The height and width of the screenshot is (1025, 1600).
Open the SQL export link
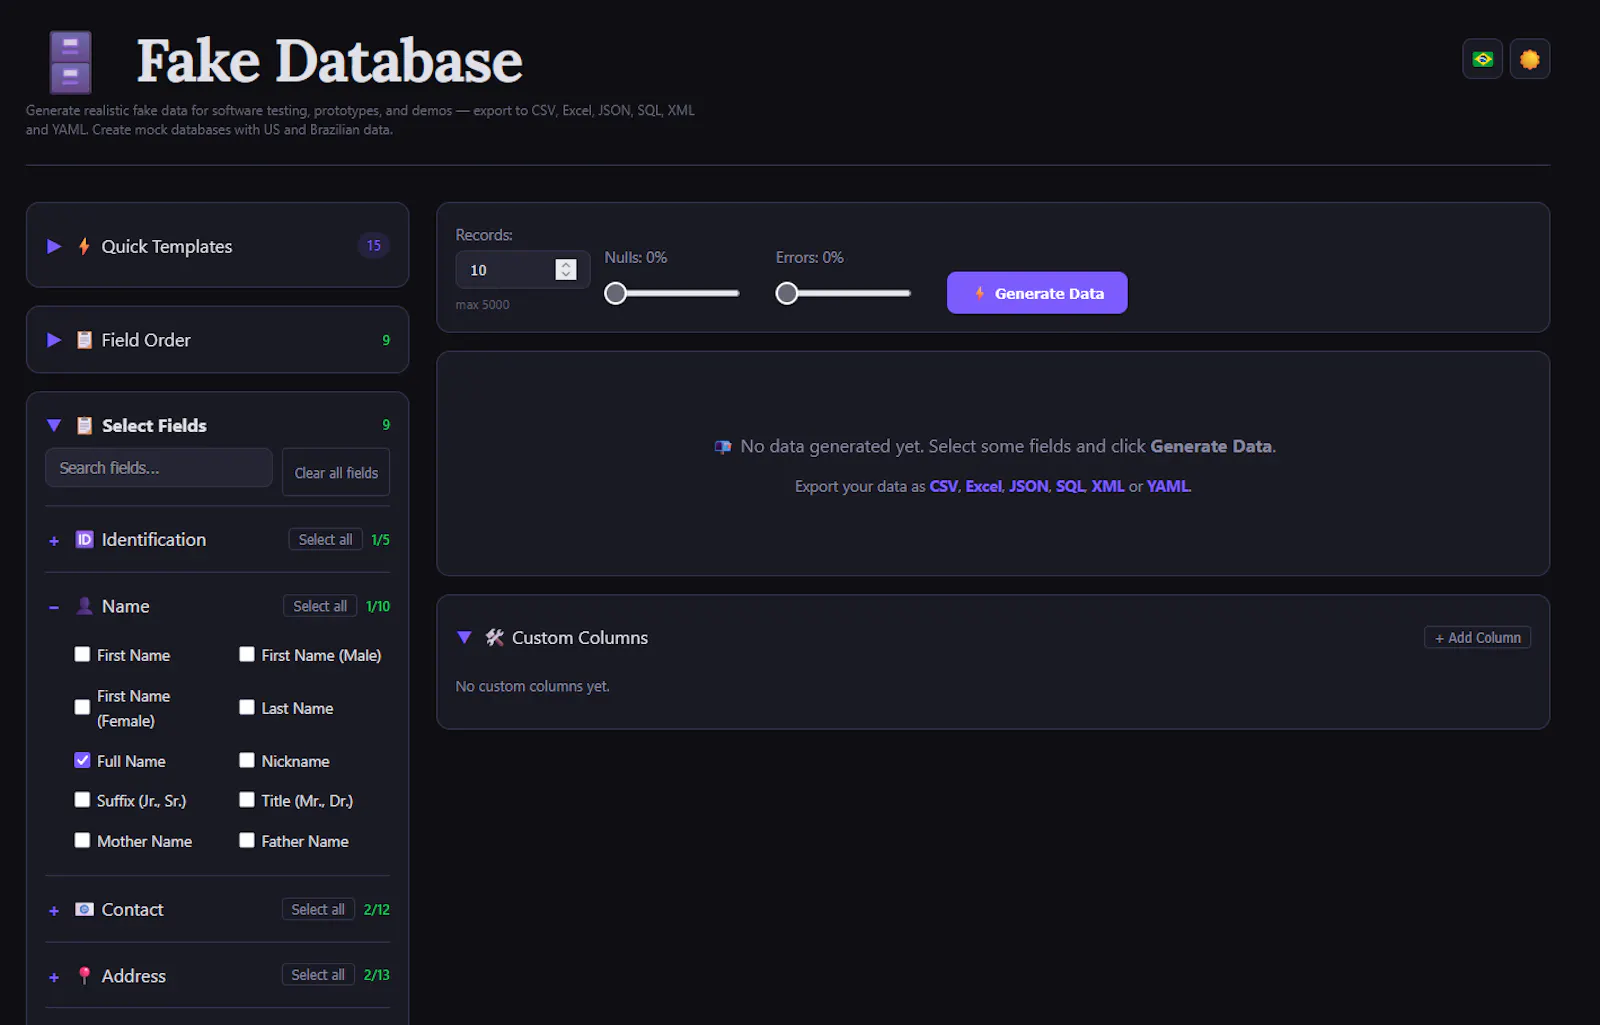pos(1069,486)
